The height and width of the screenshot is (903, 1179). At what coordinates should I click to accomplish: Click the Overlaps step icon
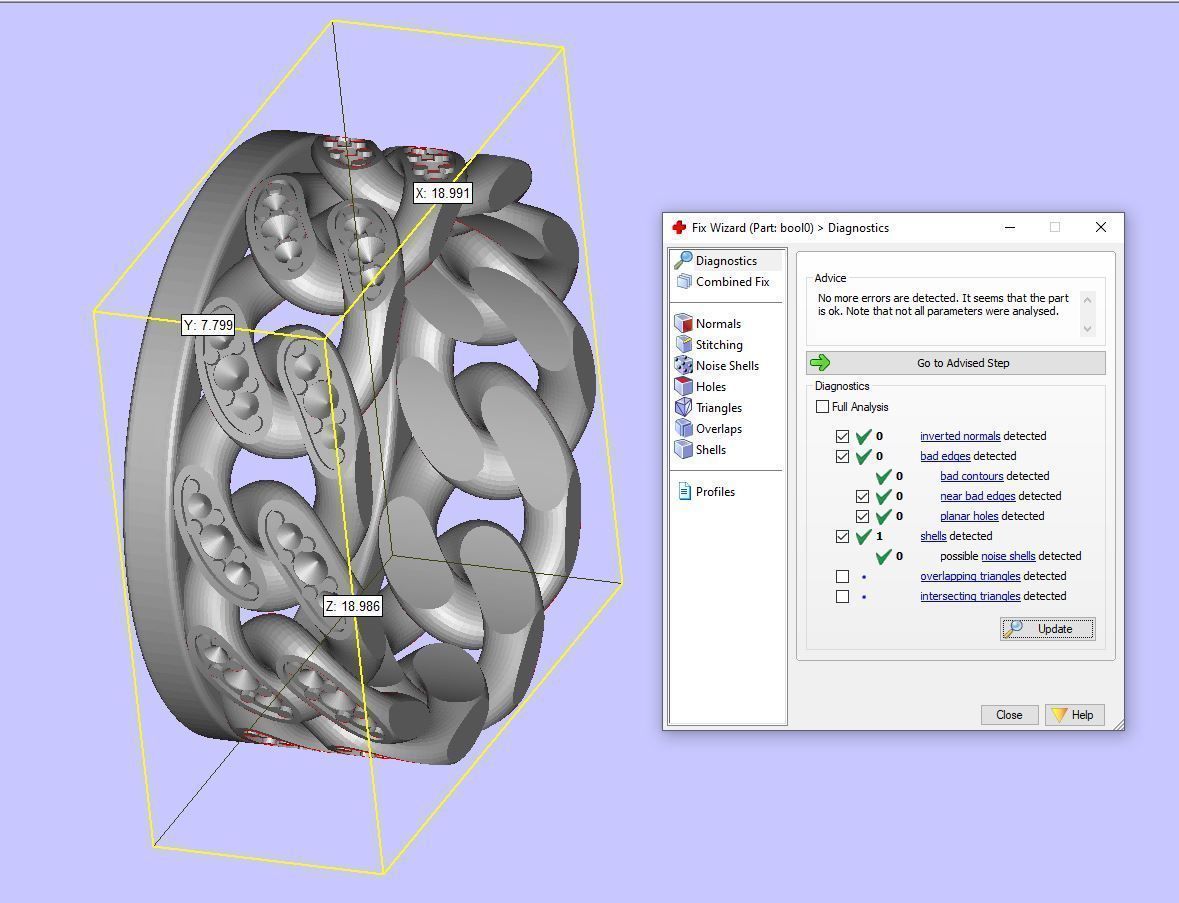point(683,429)
